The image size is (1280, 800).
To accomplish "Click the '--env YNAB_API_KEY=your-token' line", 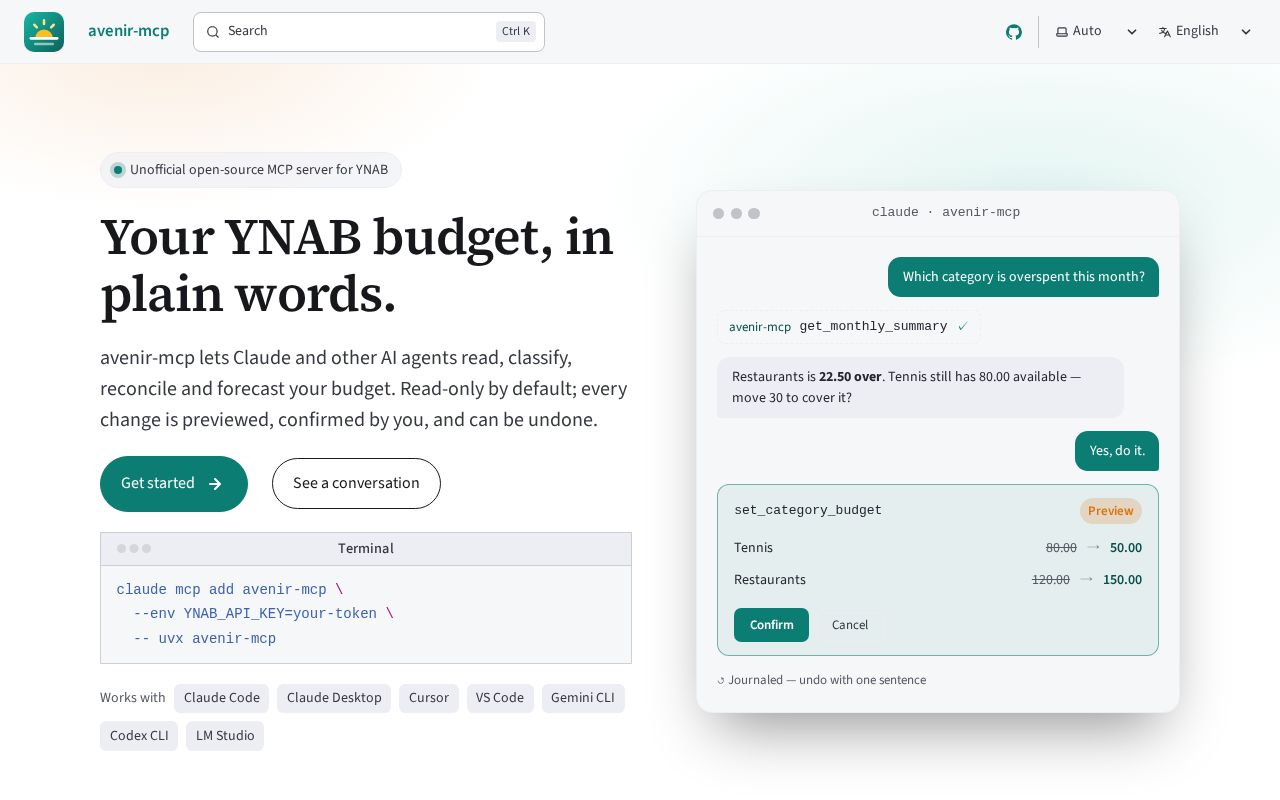I will coord(263,614).
